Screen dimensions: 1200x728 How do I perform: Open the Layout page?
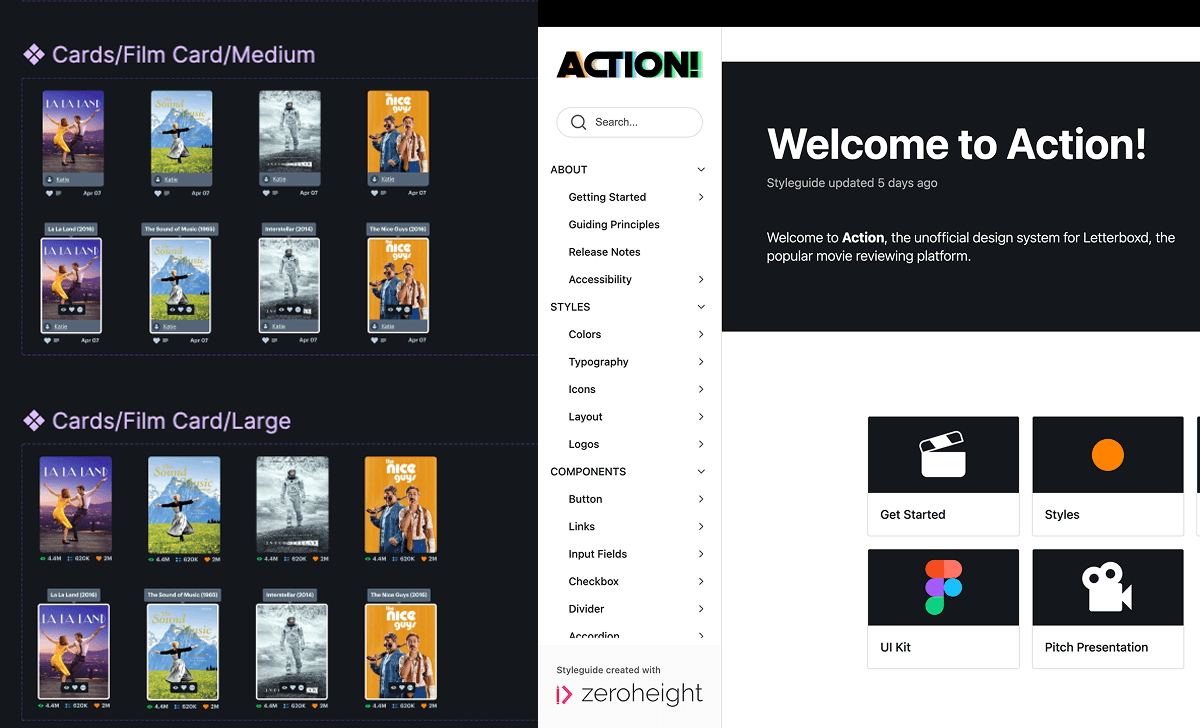[x=585, y=417]
